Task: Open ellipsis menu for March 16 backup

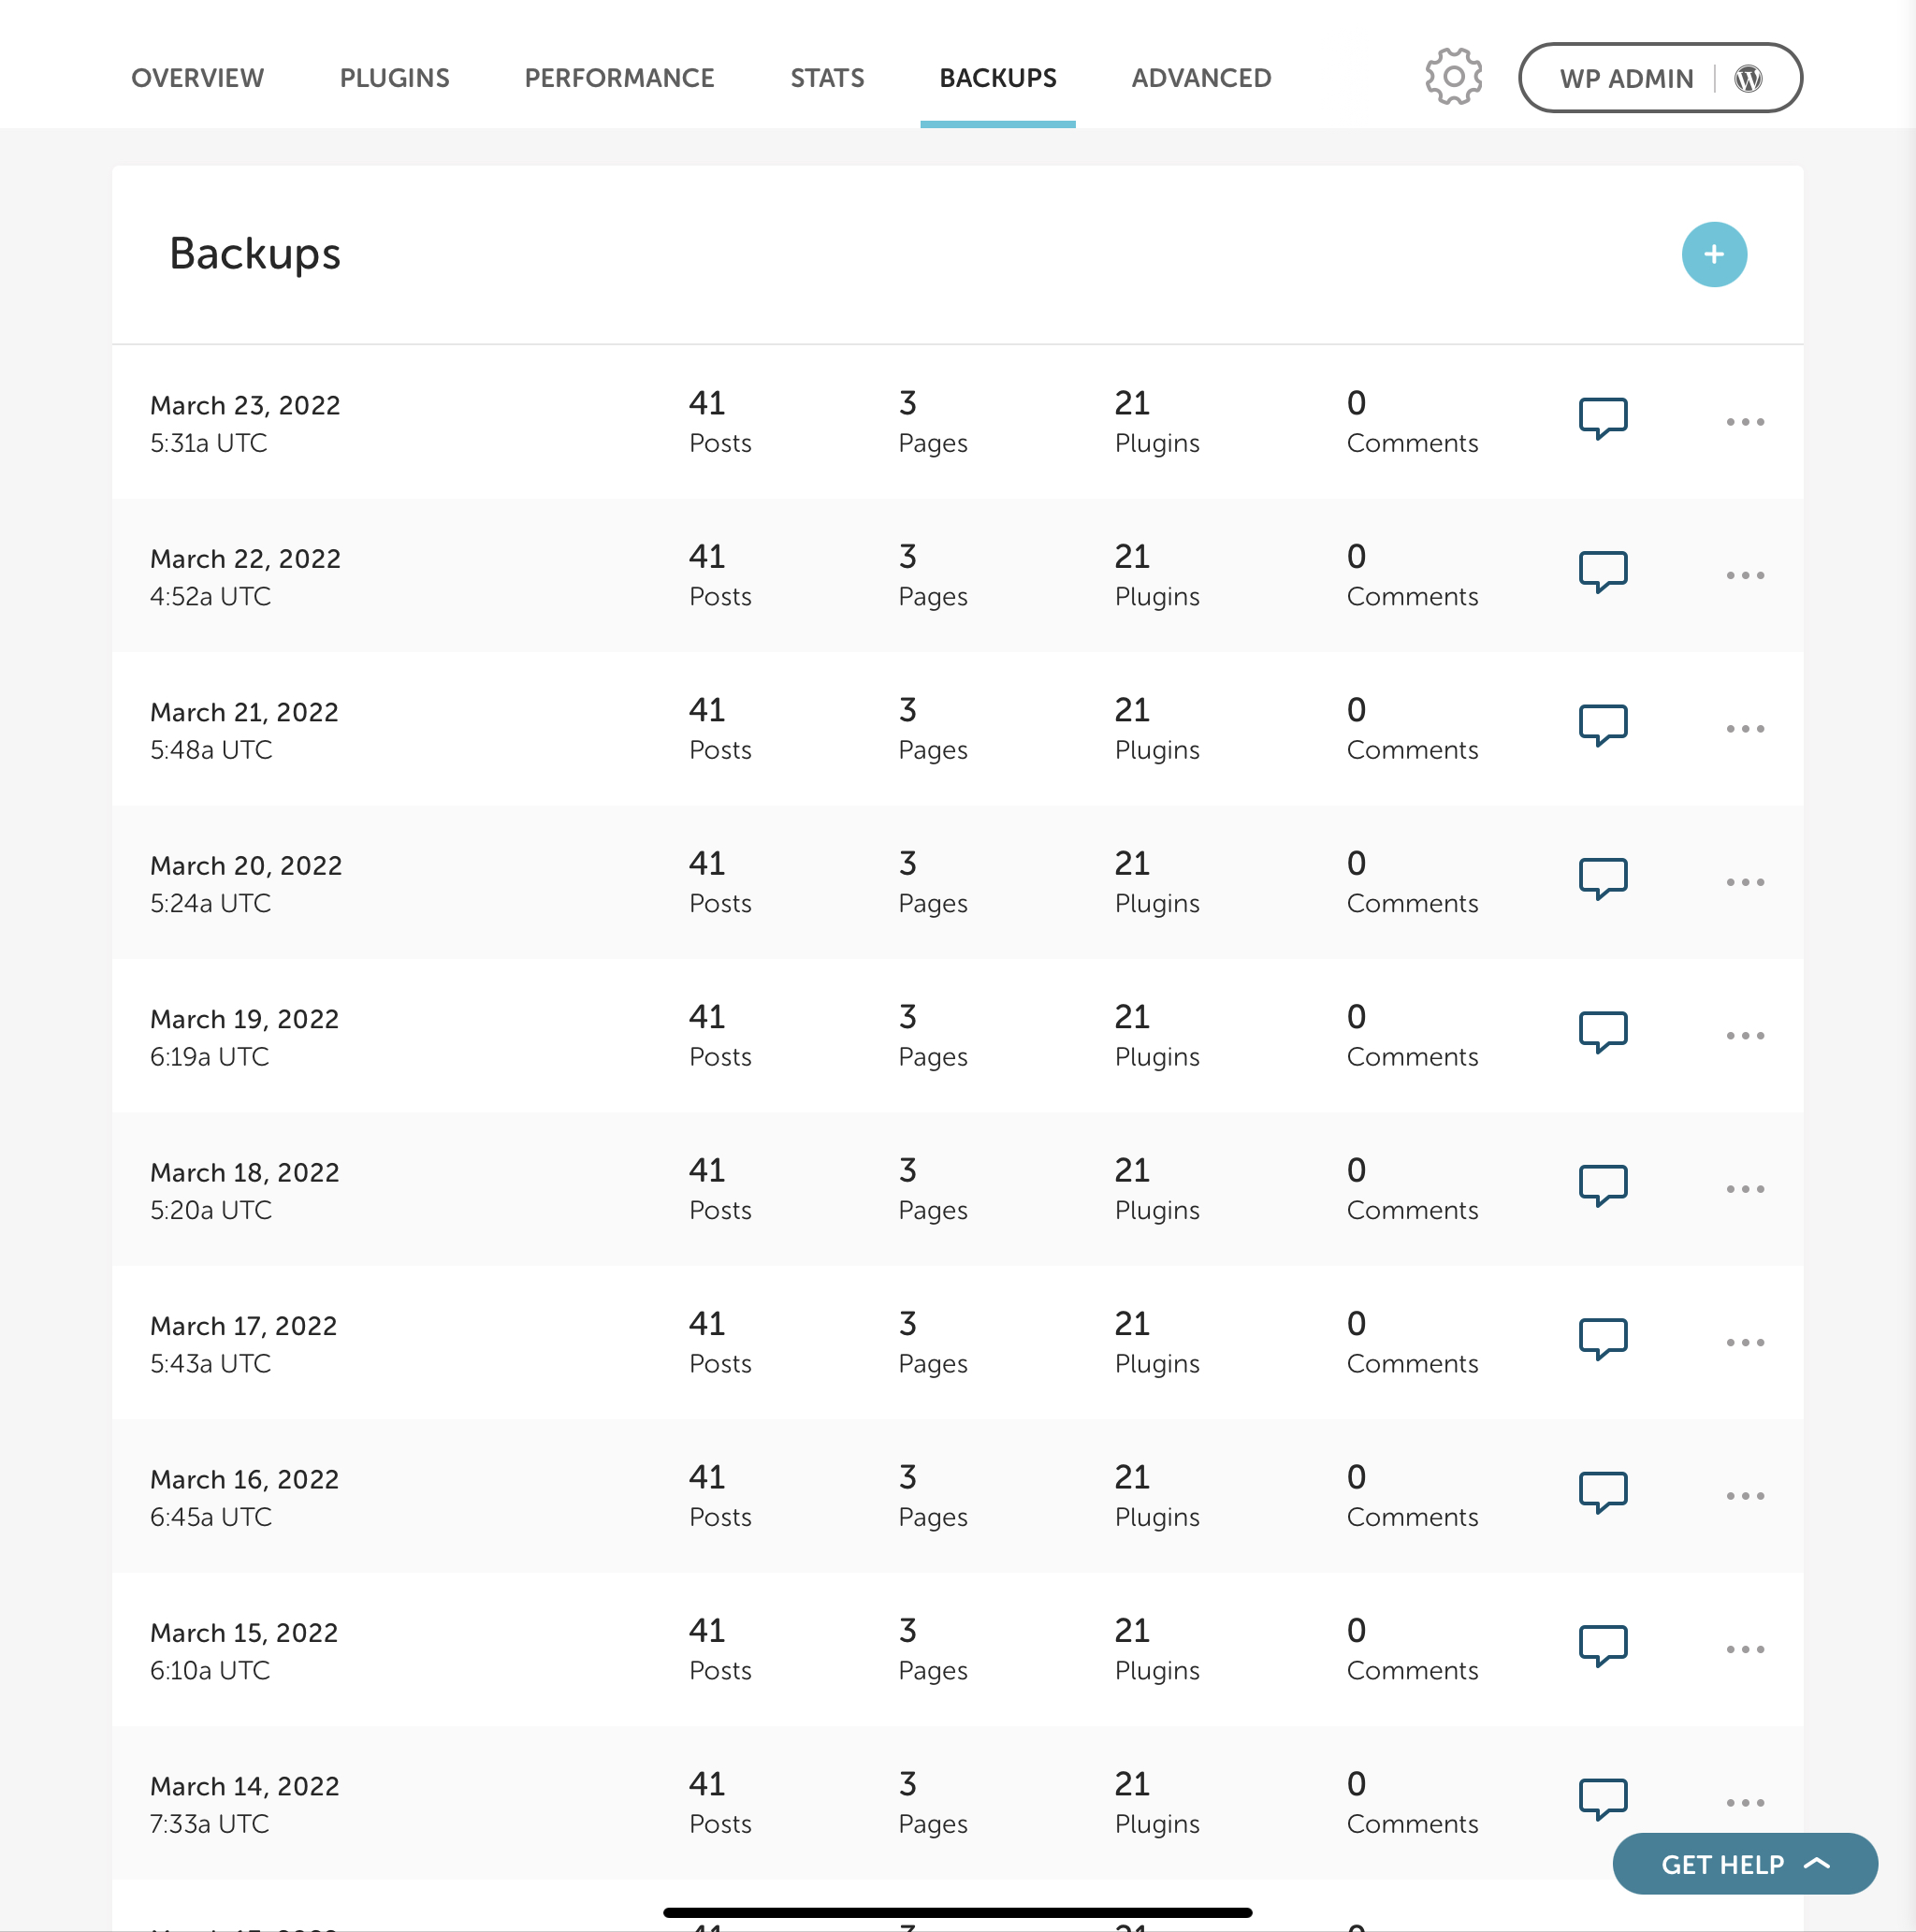Action: point(1745,1496)
